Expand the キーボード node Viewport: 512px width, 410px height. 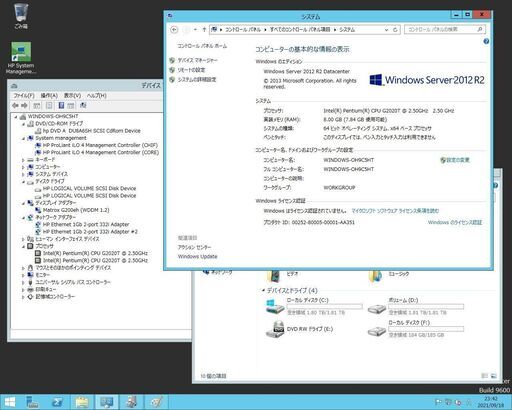pyautogui.click(x=23, y=160)
